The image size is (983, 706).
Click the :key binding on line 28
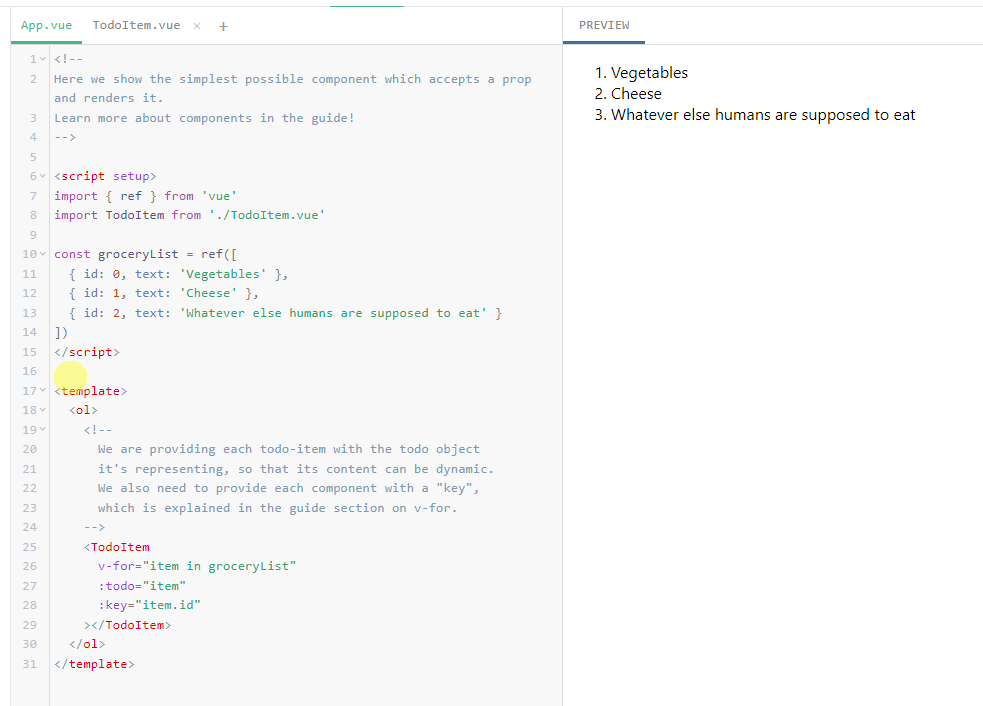coord(112,605)
